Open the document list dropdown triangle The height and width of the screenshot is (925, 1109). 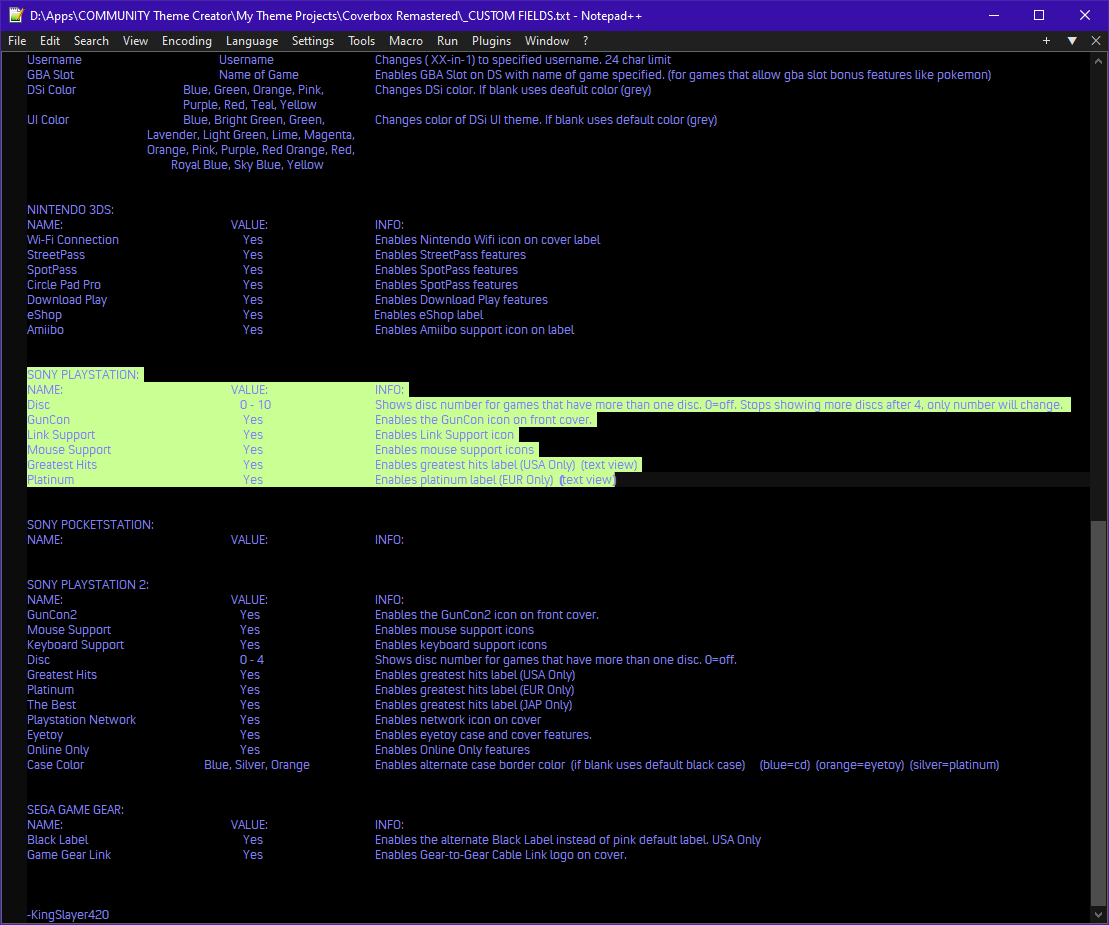pos(1072,41)
